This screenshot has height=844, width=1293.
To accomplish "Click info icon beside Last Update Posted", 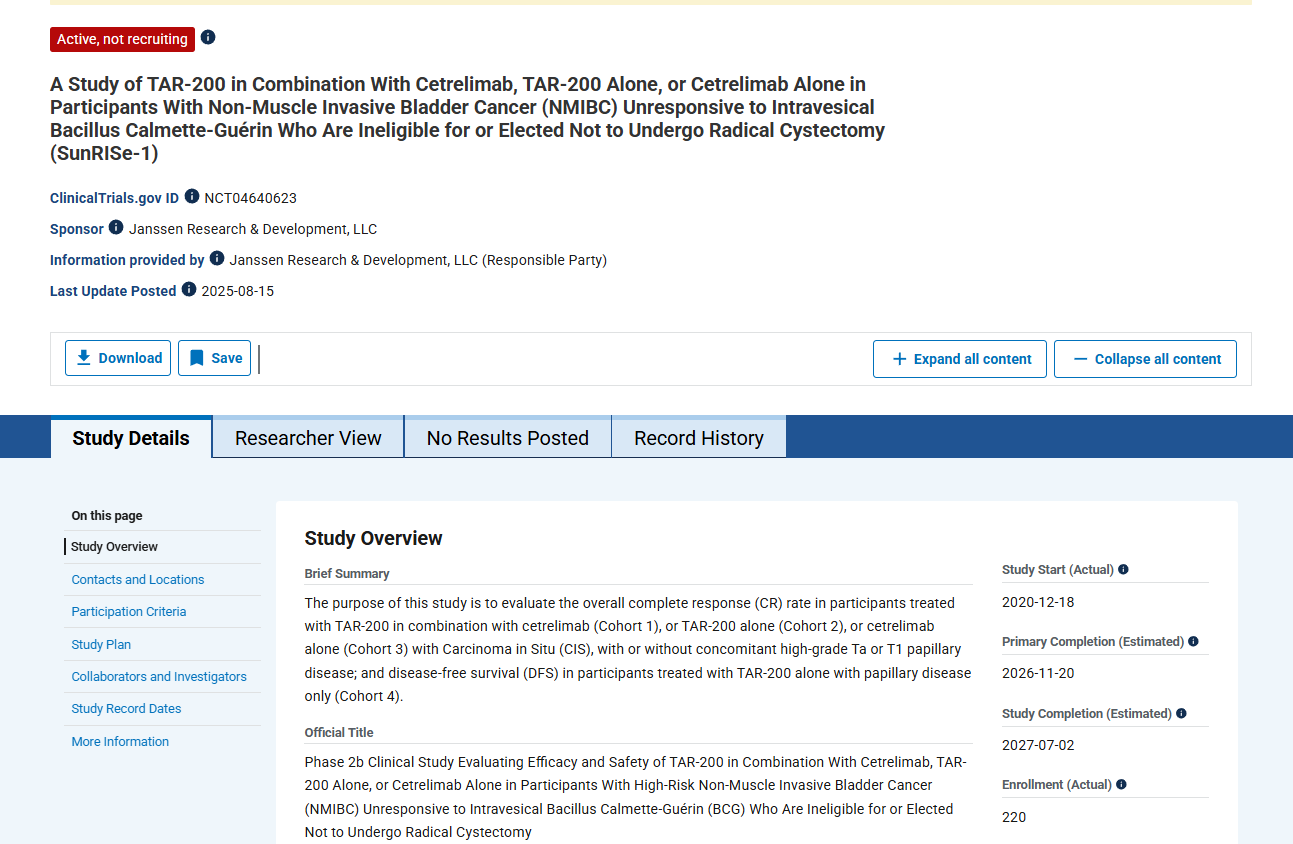I will click(x=189, y=289).
